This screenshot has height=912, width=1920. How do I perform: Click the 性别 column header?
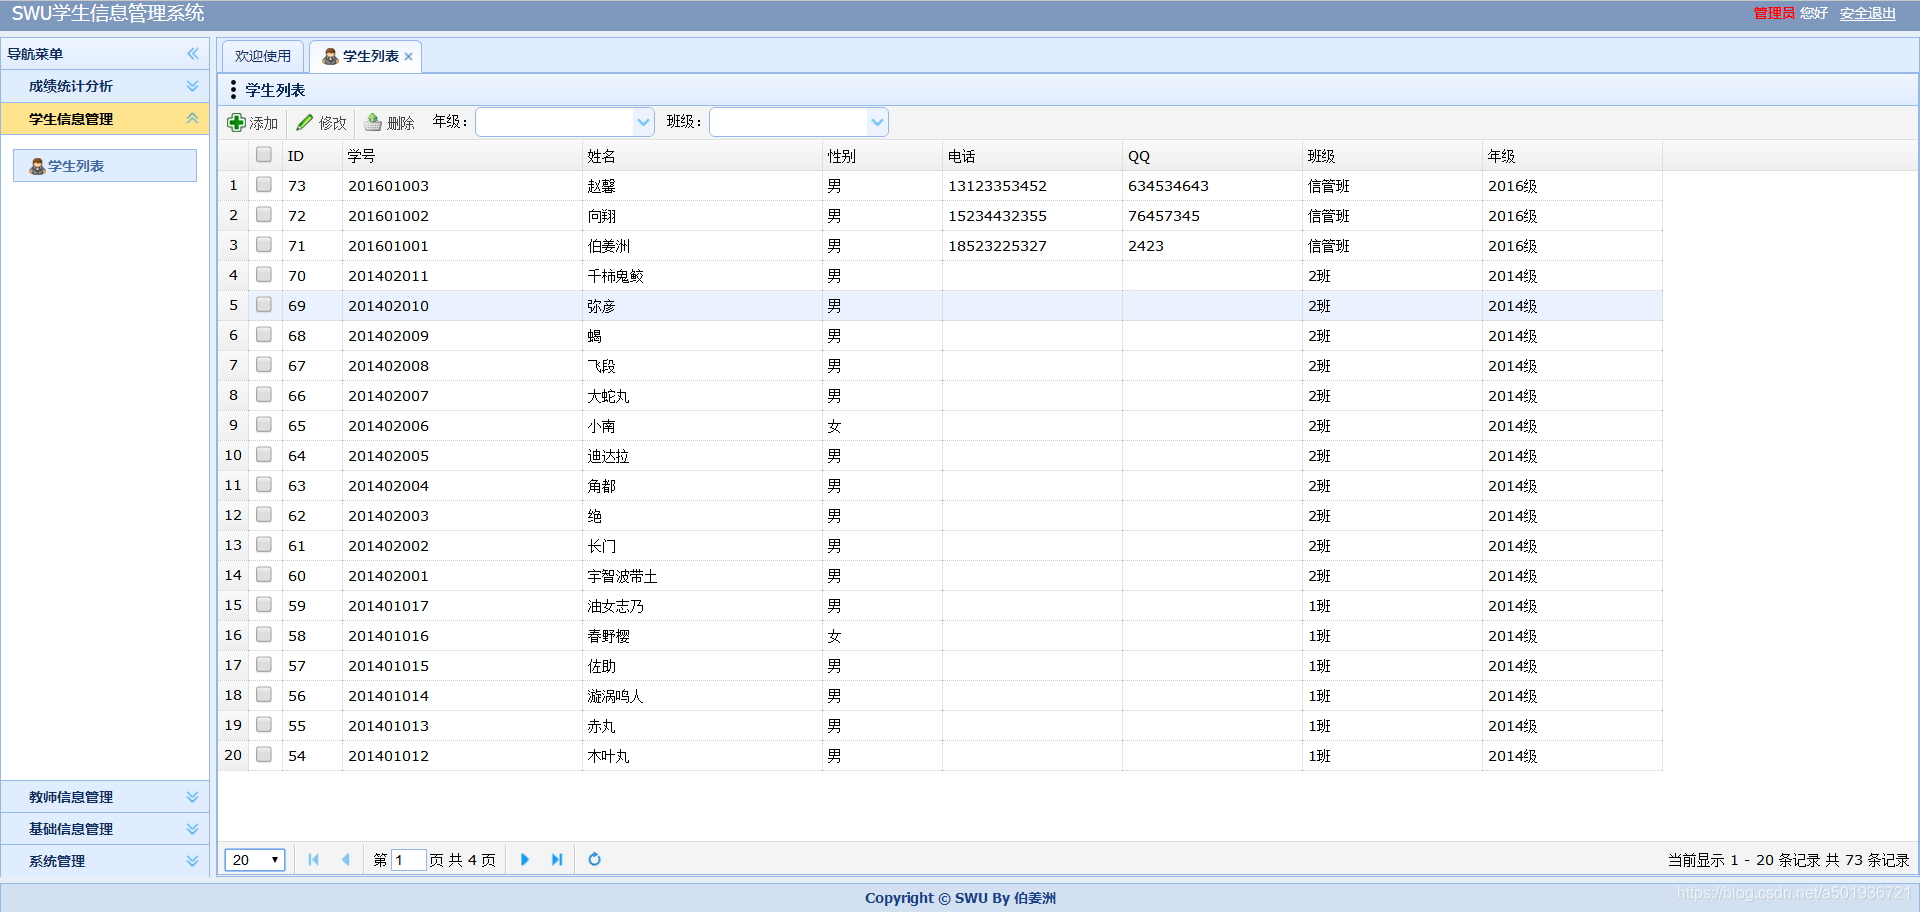882,156
